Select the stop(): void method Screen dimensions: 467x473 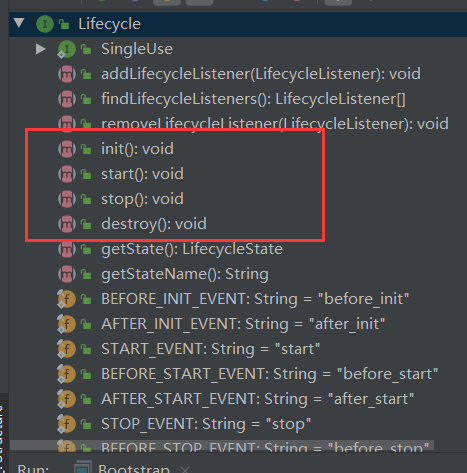click(142, 199)
